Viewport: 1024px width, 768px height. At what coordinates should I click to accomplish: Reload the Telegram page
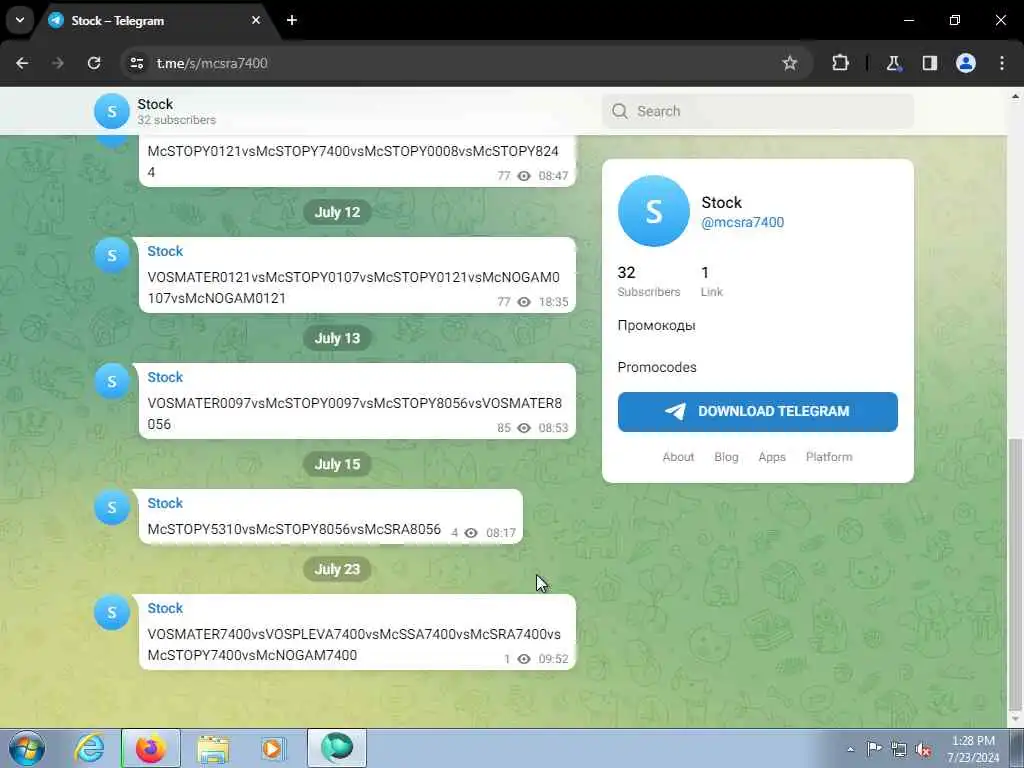click(94, 63)
